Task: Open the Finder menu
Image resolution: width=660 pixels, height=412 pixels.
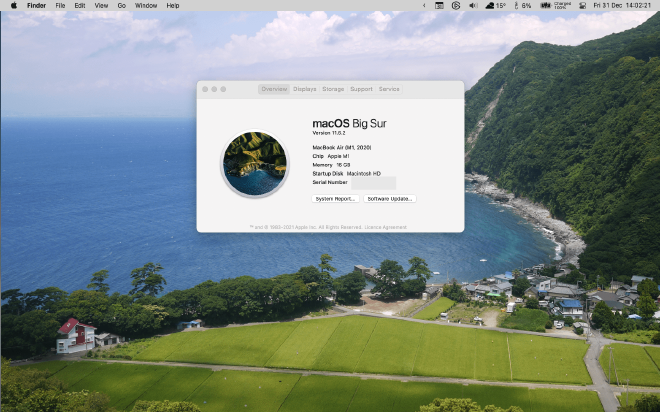Action: (36, 5)
